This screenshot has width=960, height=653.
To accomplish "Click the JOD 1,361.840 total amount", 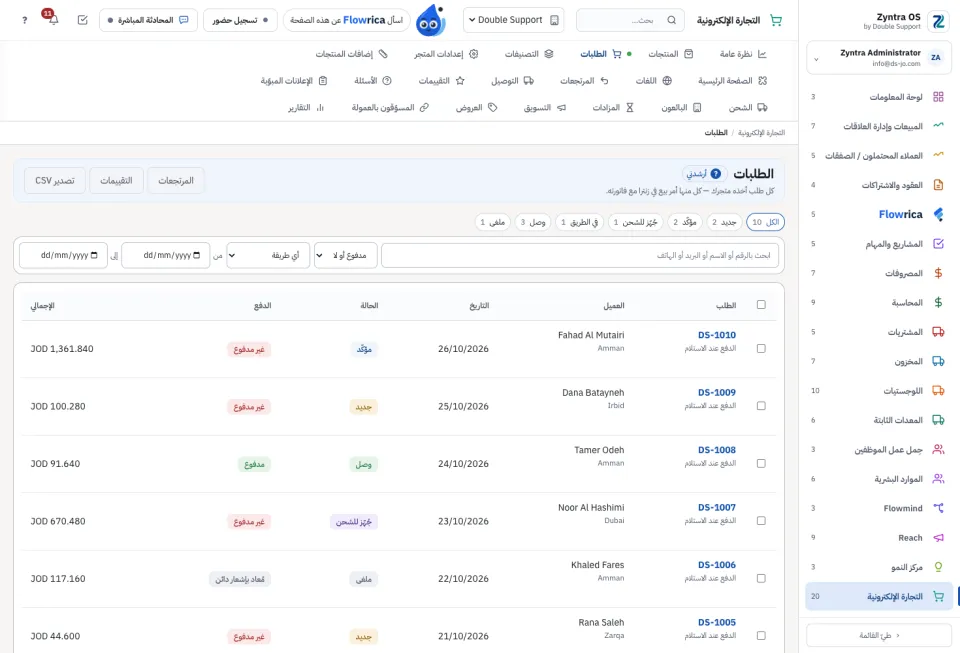I will pos(62,349).
